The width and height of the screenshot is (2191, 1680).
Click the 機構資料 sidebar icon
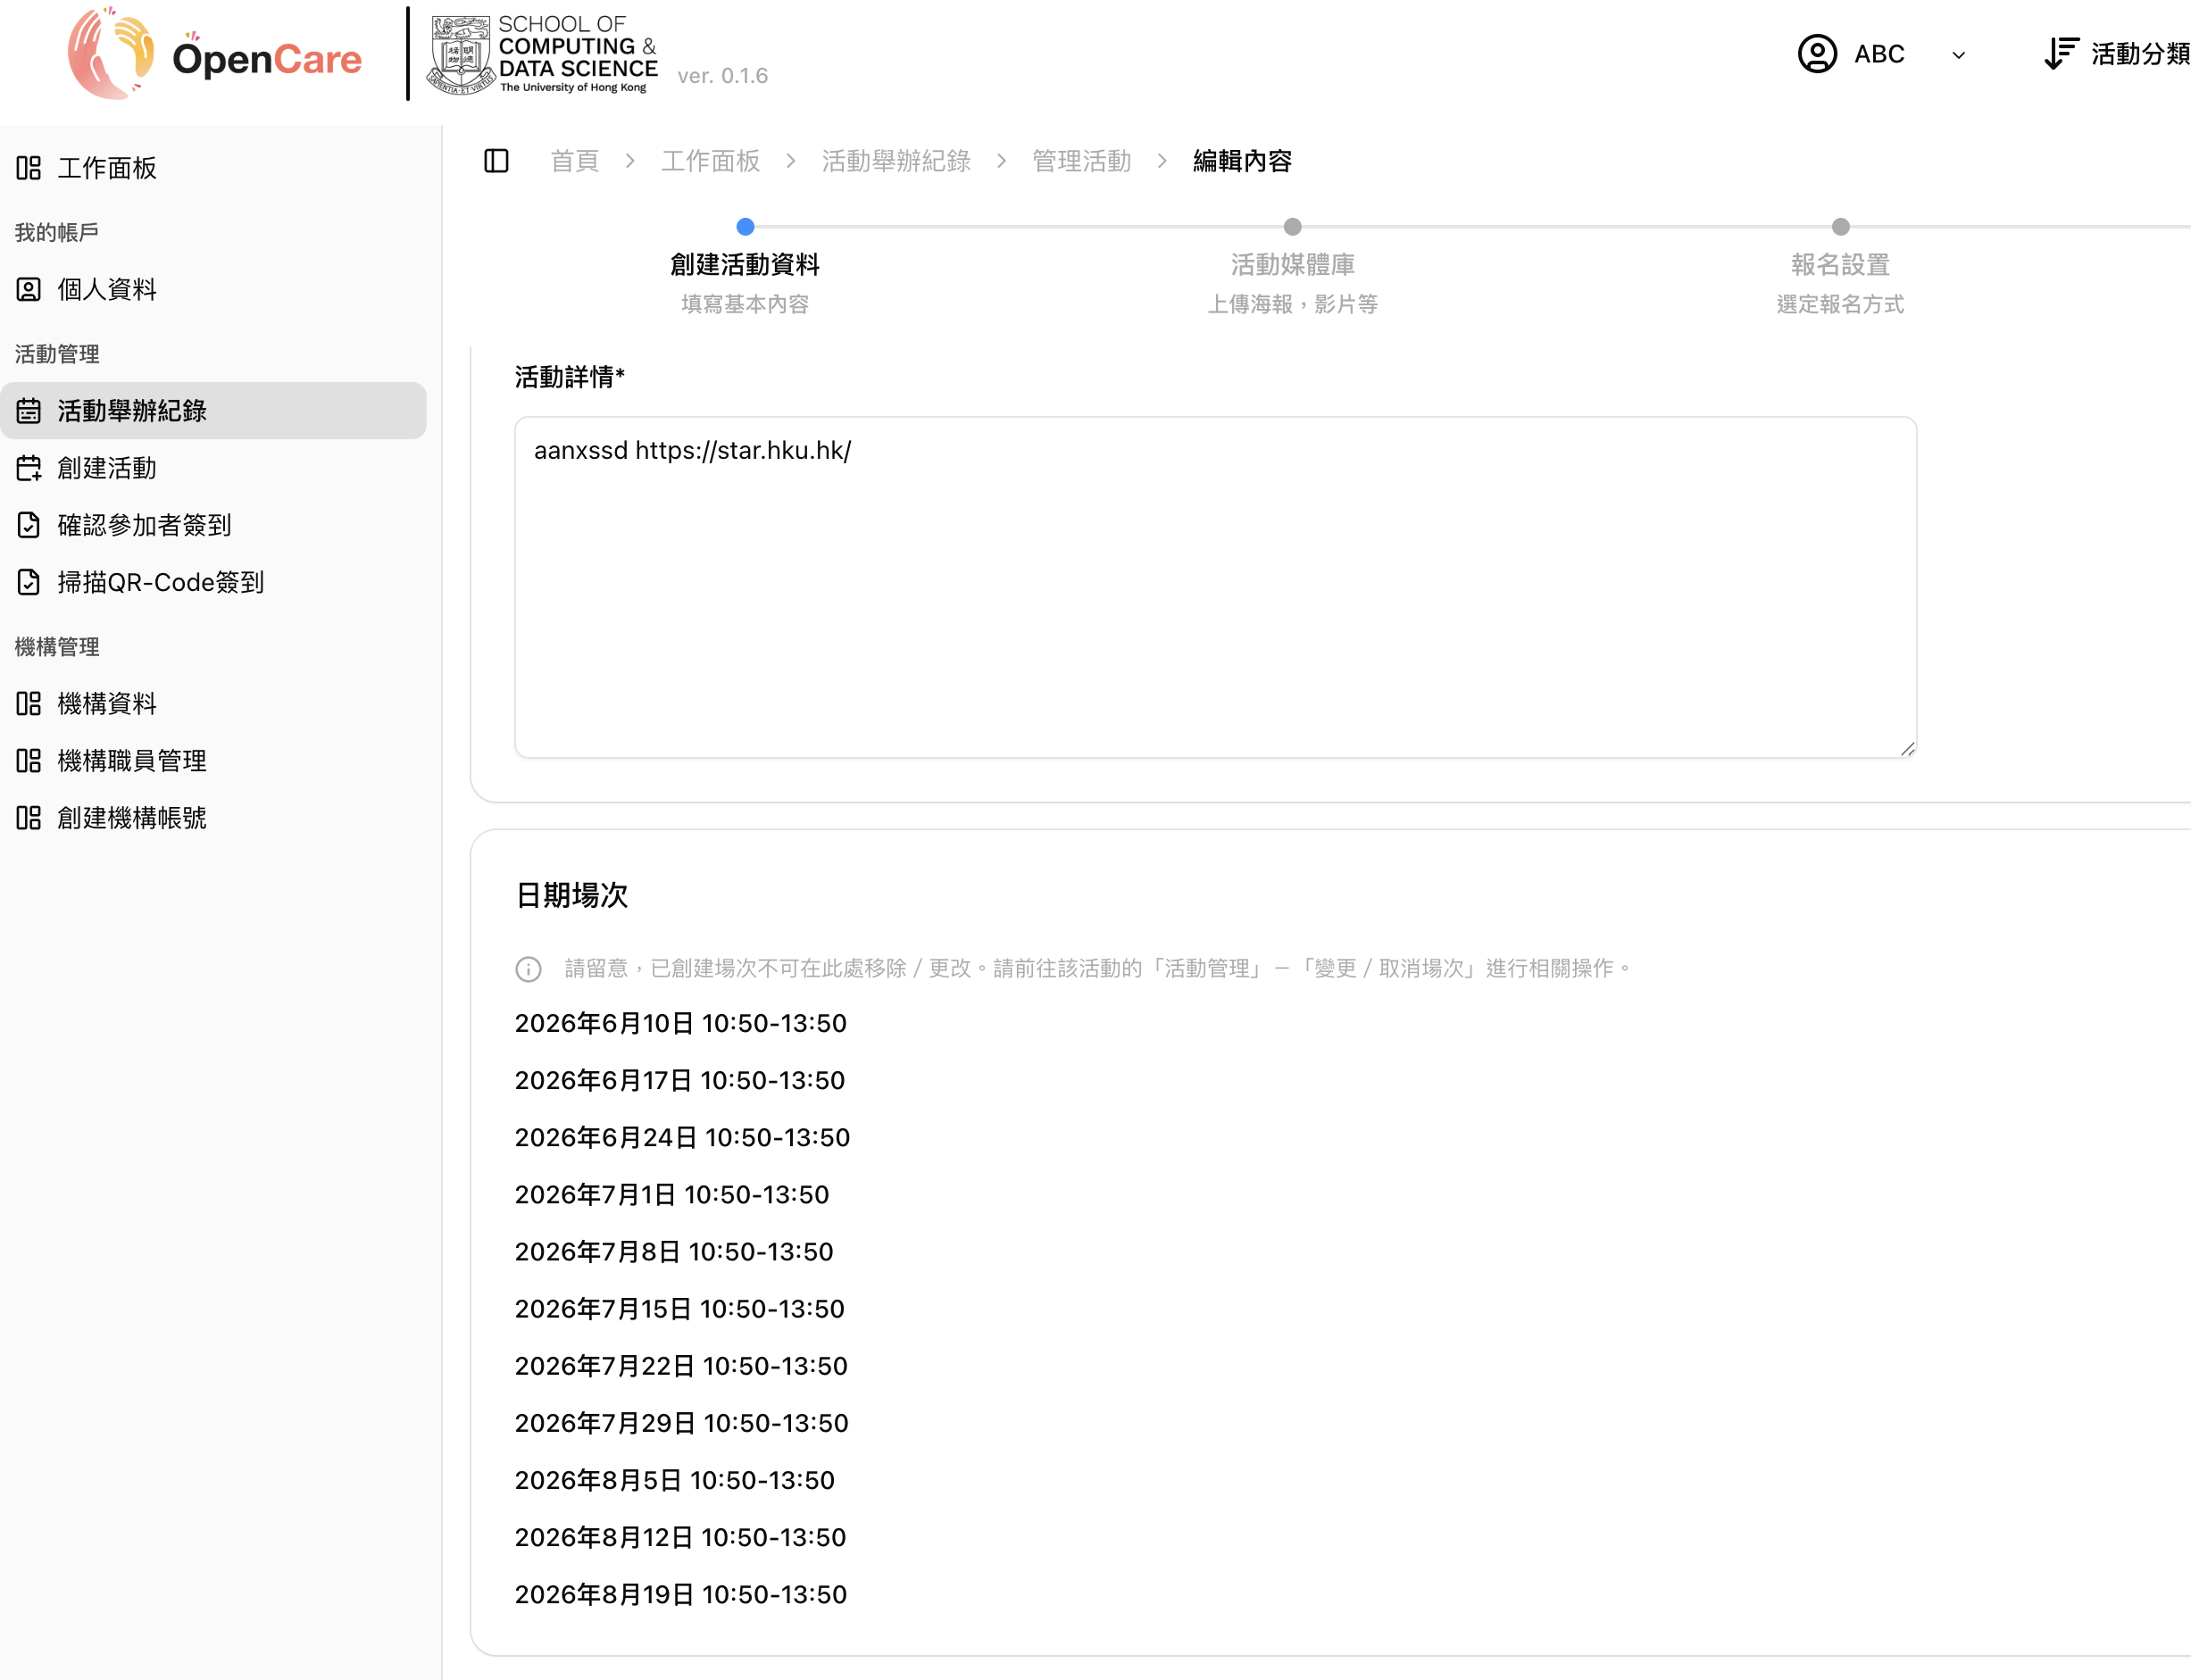(x=29, y=704)
